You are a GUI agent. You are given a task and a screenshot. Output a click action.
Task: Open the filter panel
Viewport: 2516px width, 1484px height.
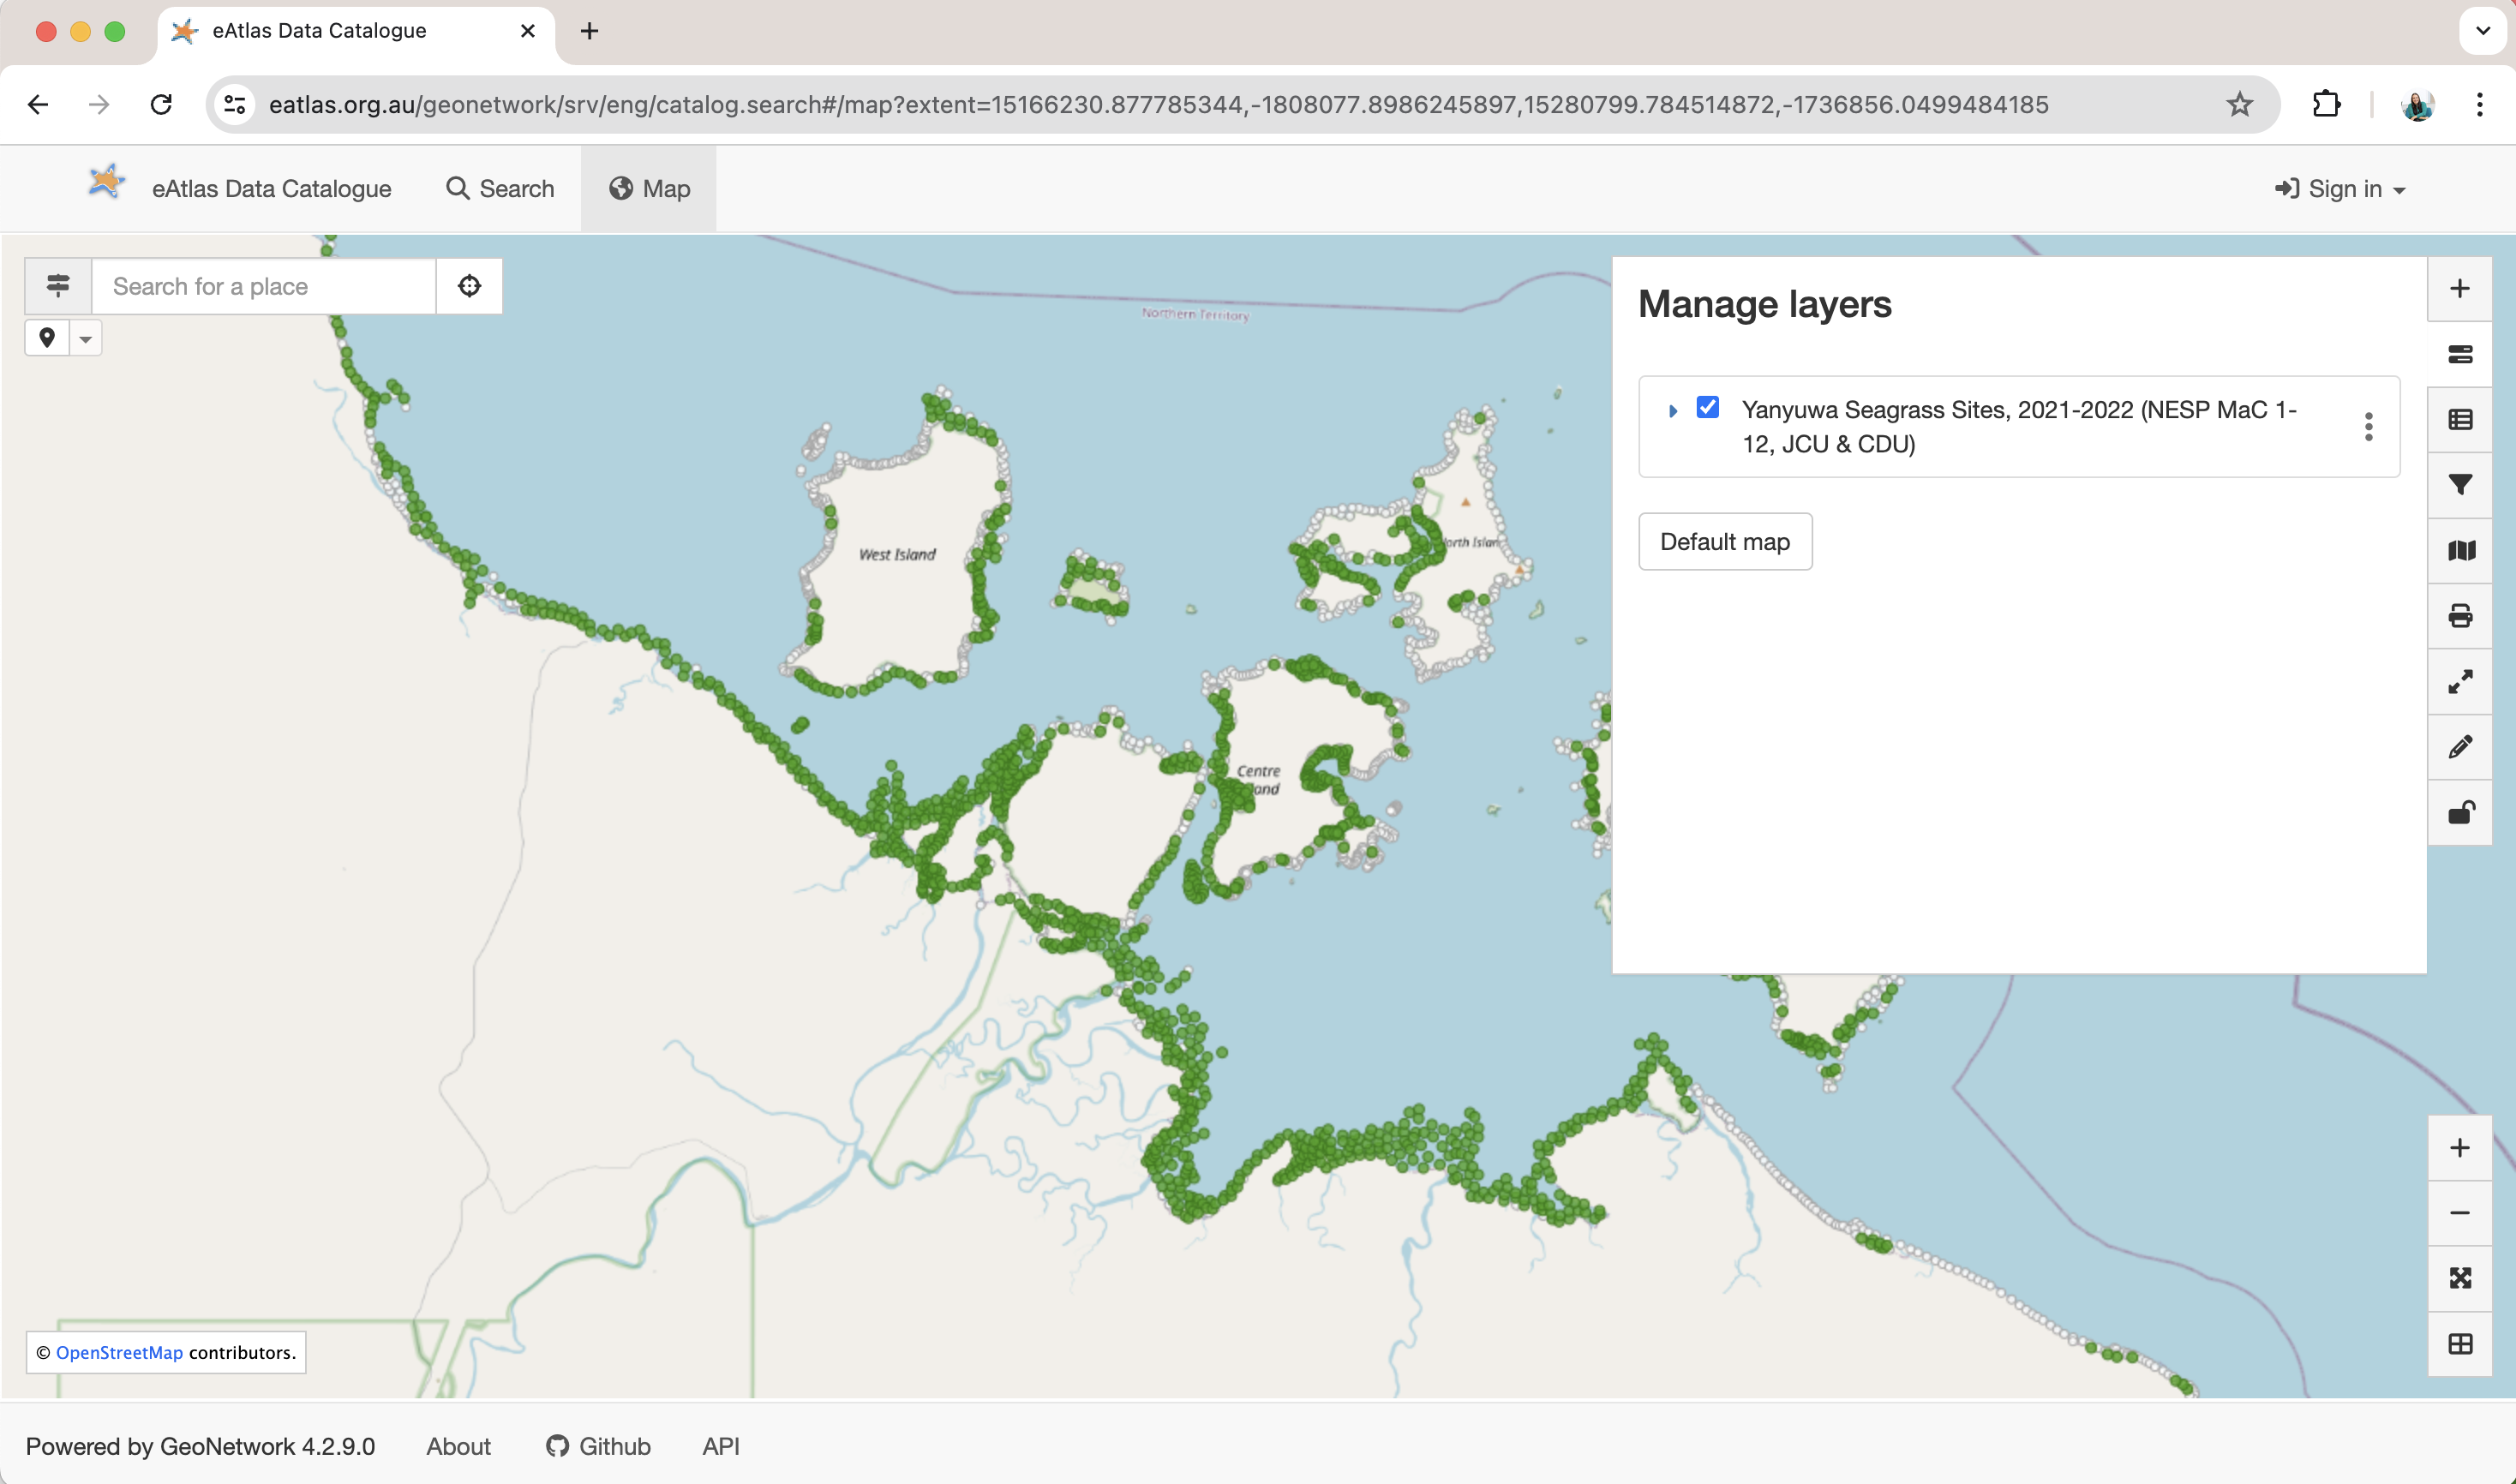click(x=2461, y=484)
